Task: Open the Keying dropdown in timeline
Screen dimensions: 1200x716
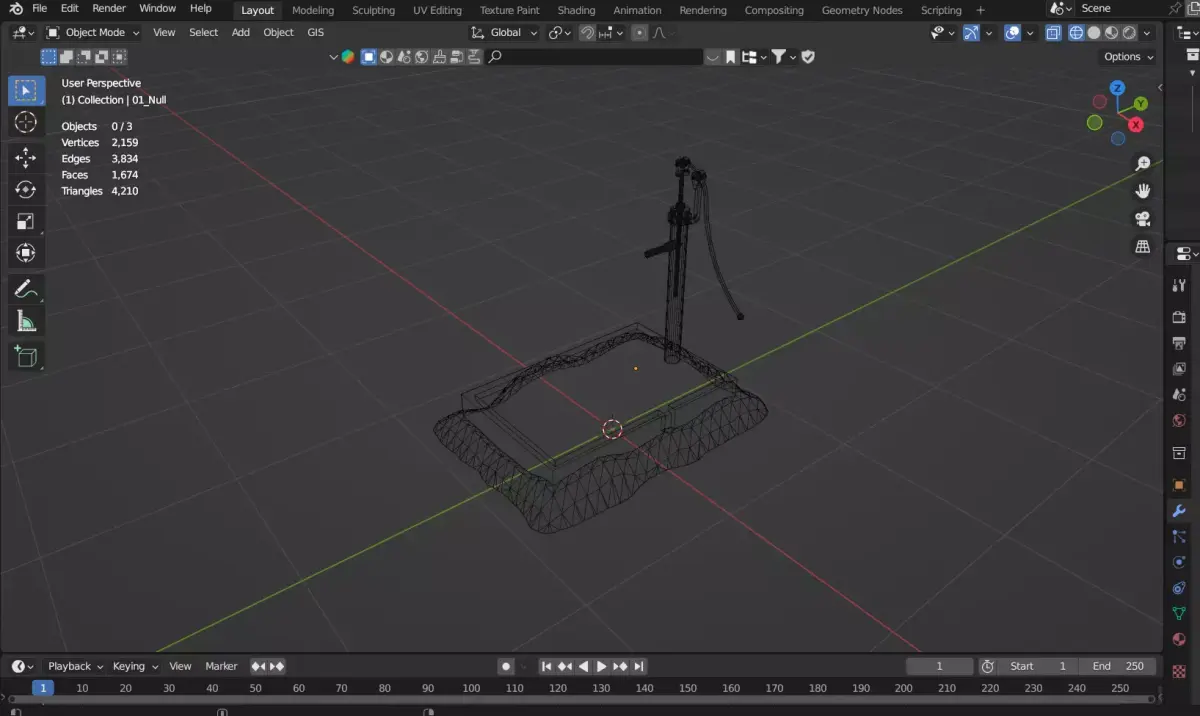Action: 135,666
